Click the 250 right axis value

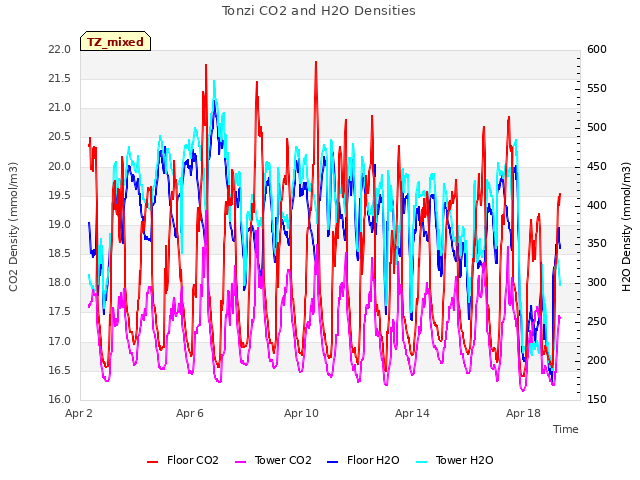coord(597,322)
